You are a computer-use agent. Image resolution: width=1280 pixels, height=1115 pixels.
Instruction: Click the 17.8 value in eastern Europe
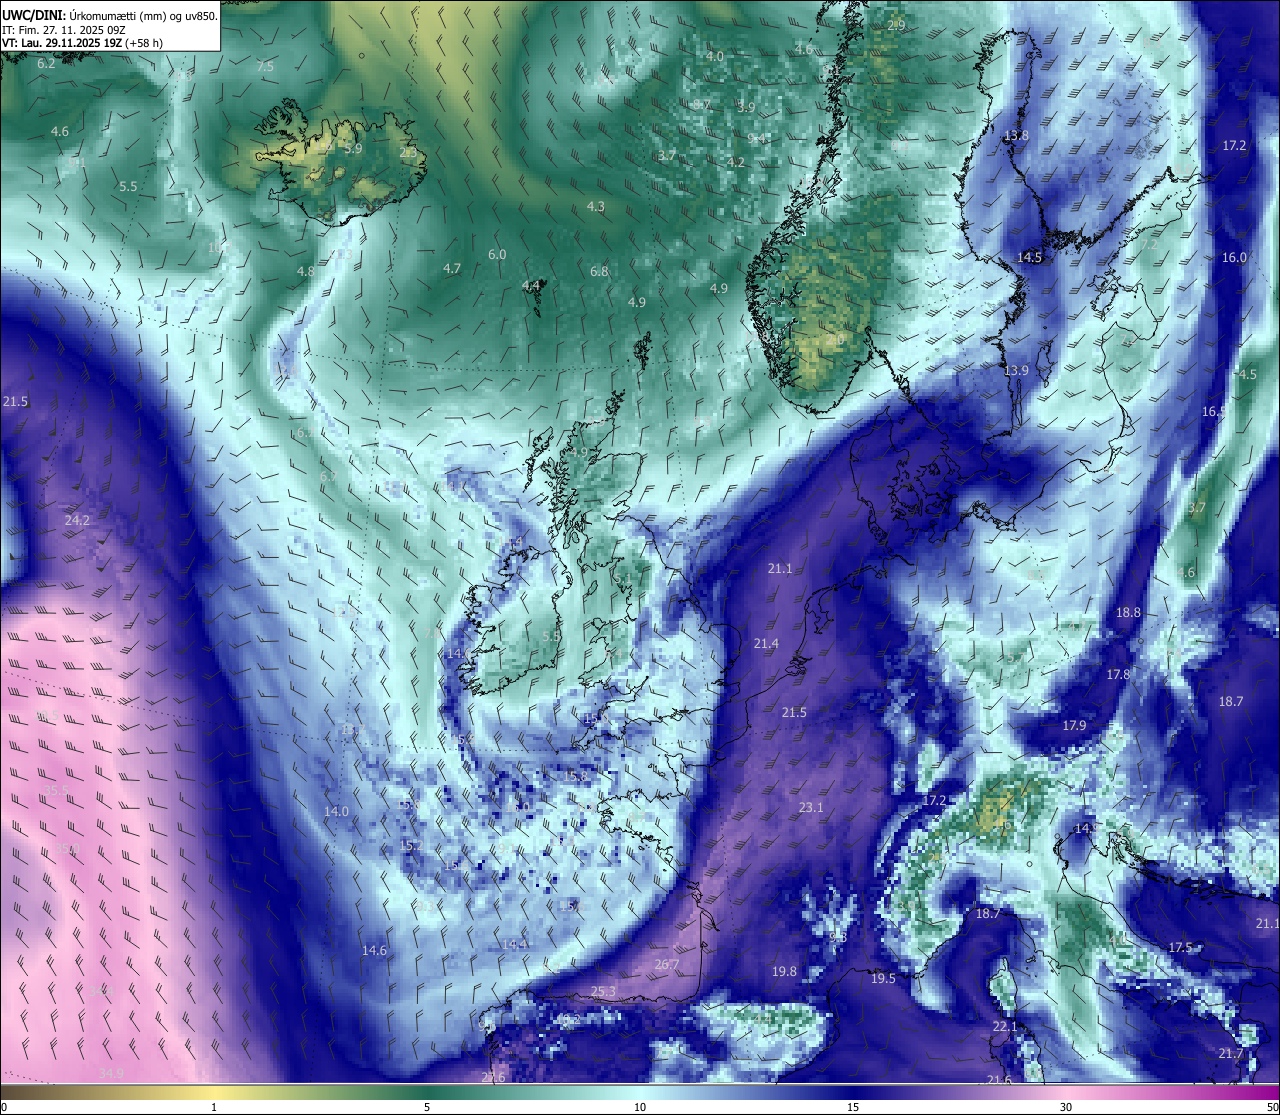[1118, 675]
